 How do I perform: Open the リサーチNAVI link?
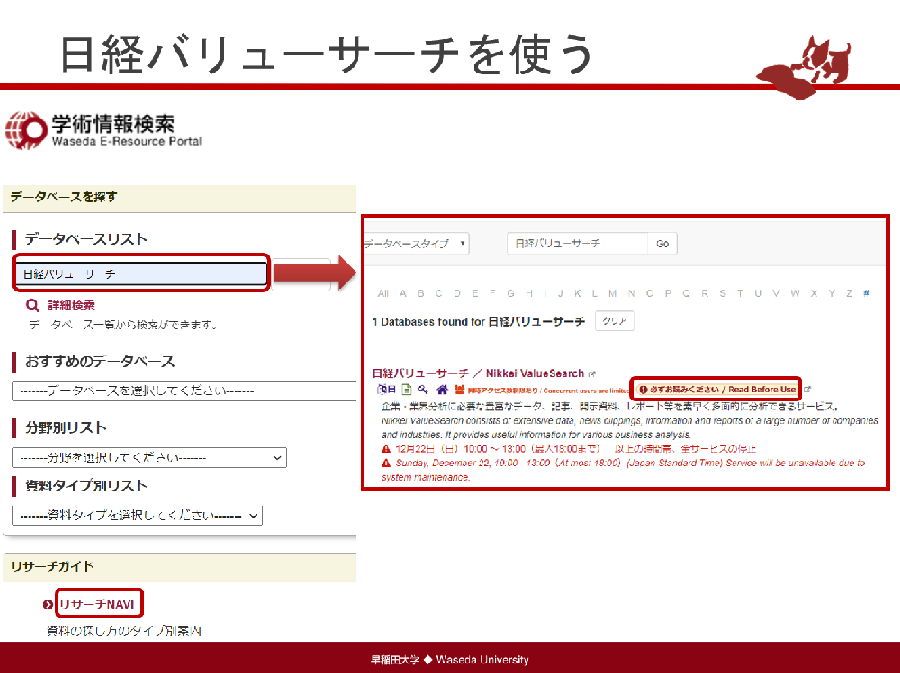click(96, 604)
